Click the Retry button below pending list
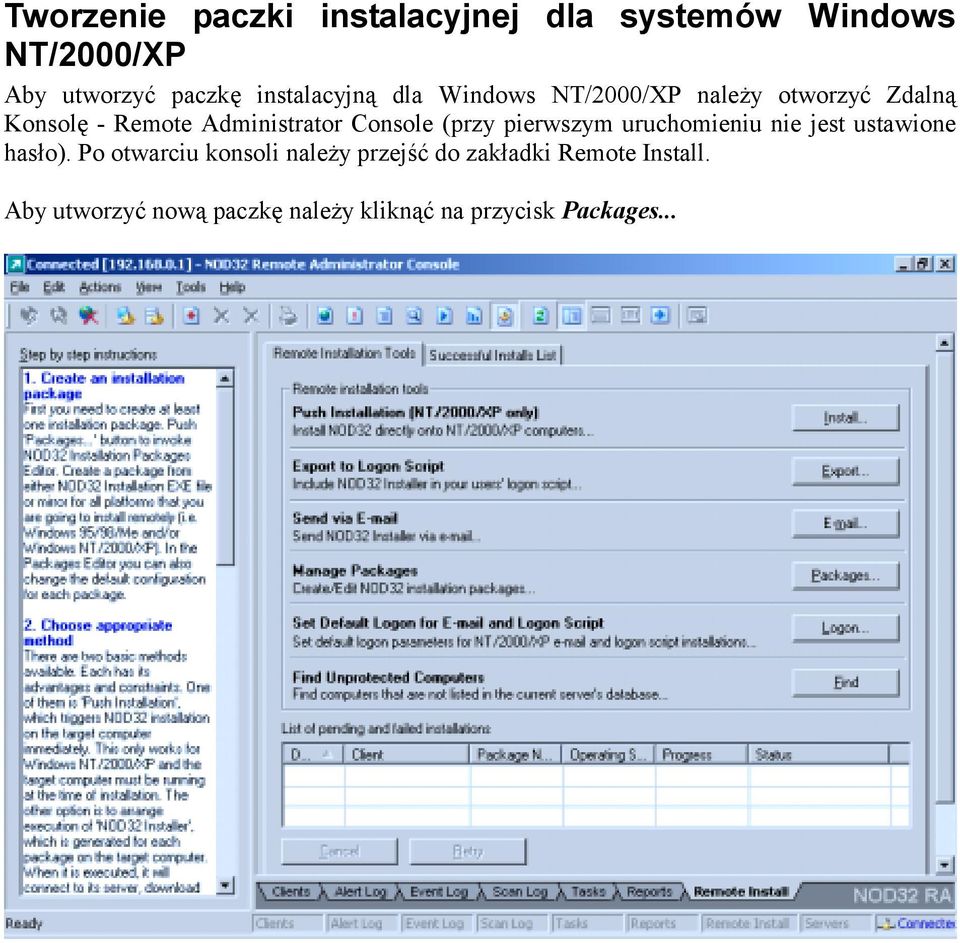The width and height of the screenshot is (960, 943). coord(468,852)
